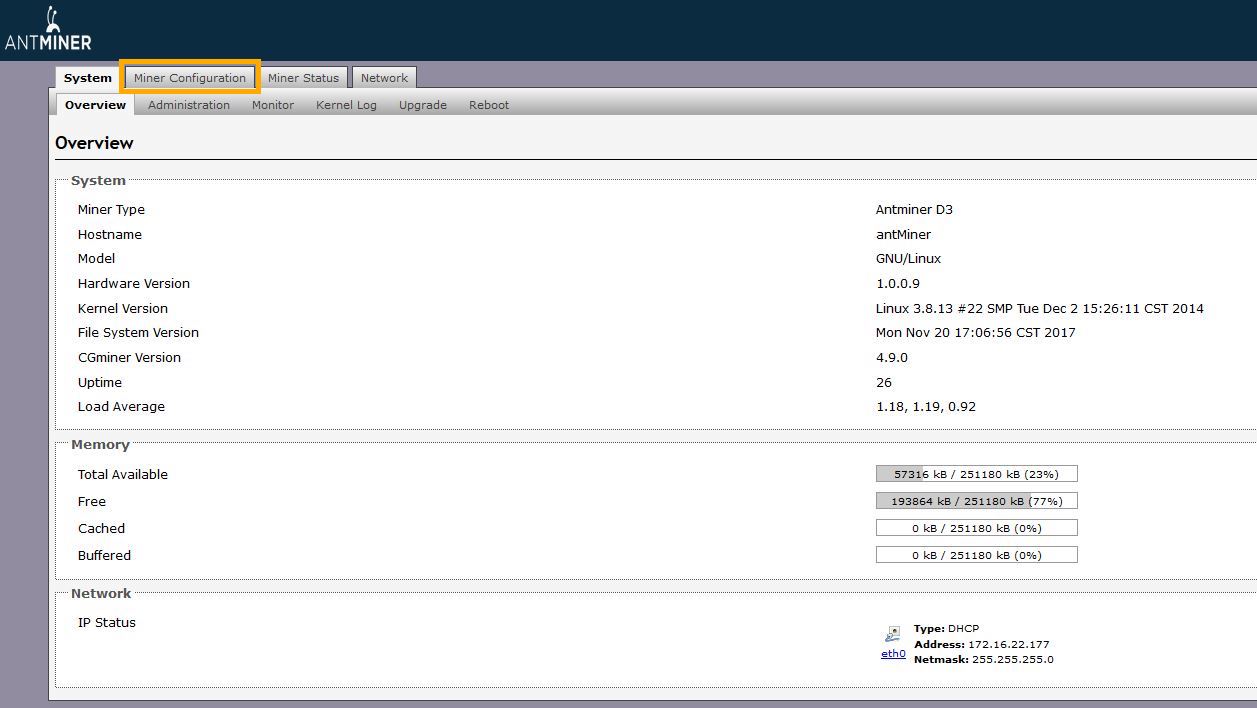Open the Administration subtab
1257x708 pixels.
point(189,105)
